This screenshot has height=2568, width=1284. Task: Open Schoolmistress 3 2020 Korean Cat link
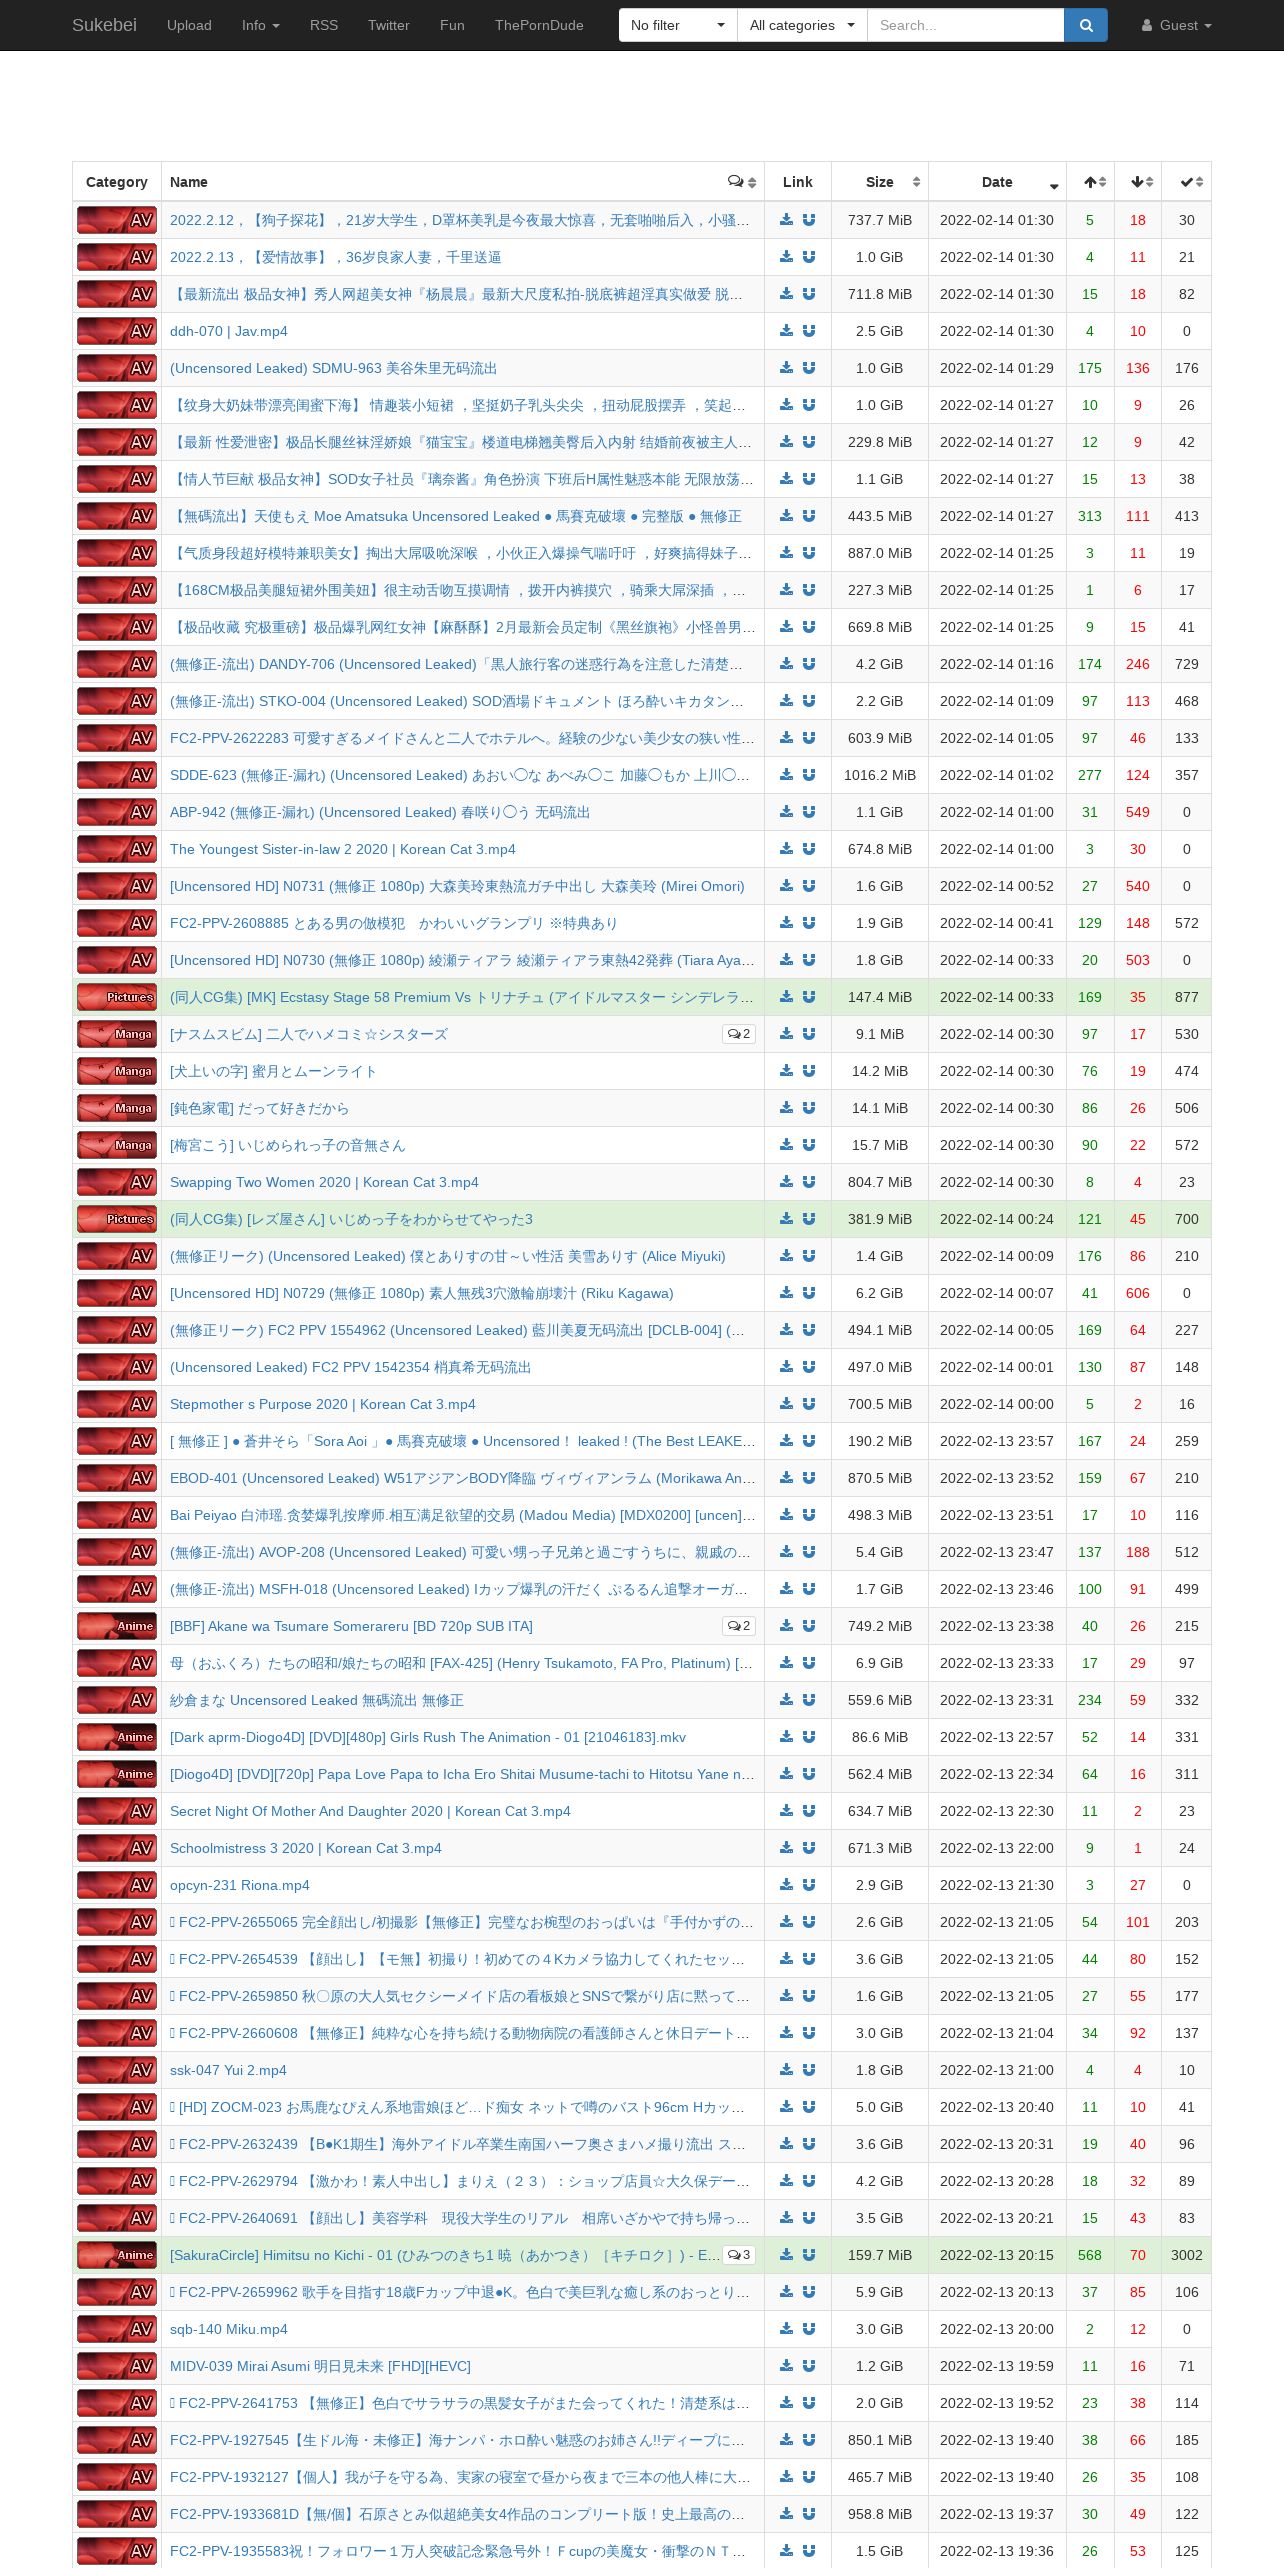[x=306, y=1848]
